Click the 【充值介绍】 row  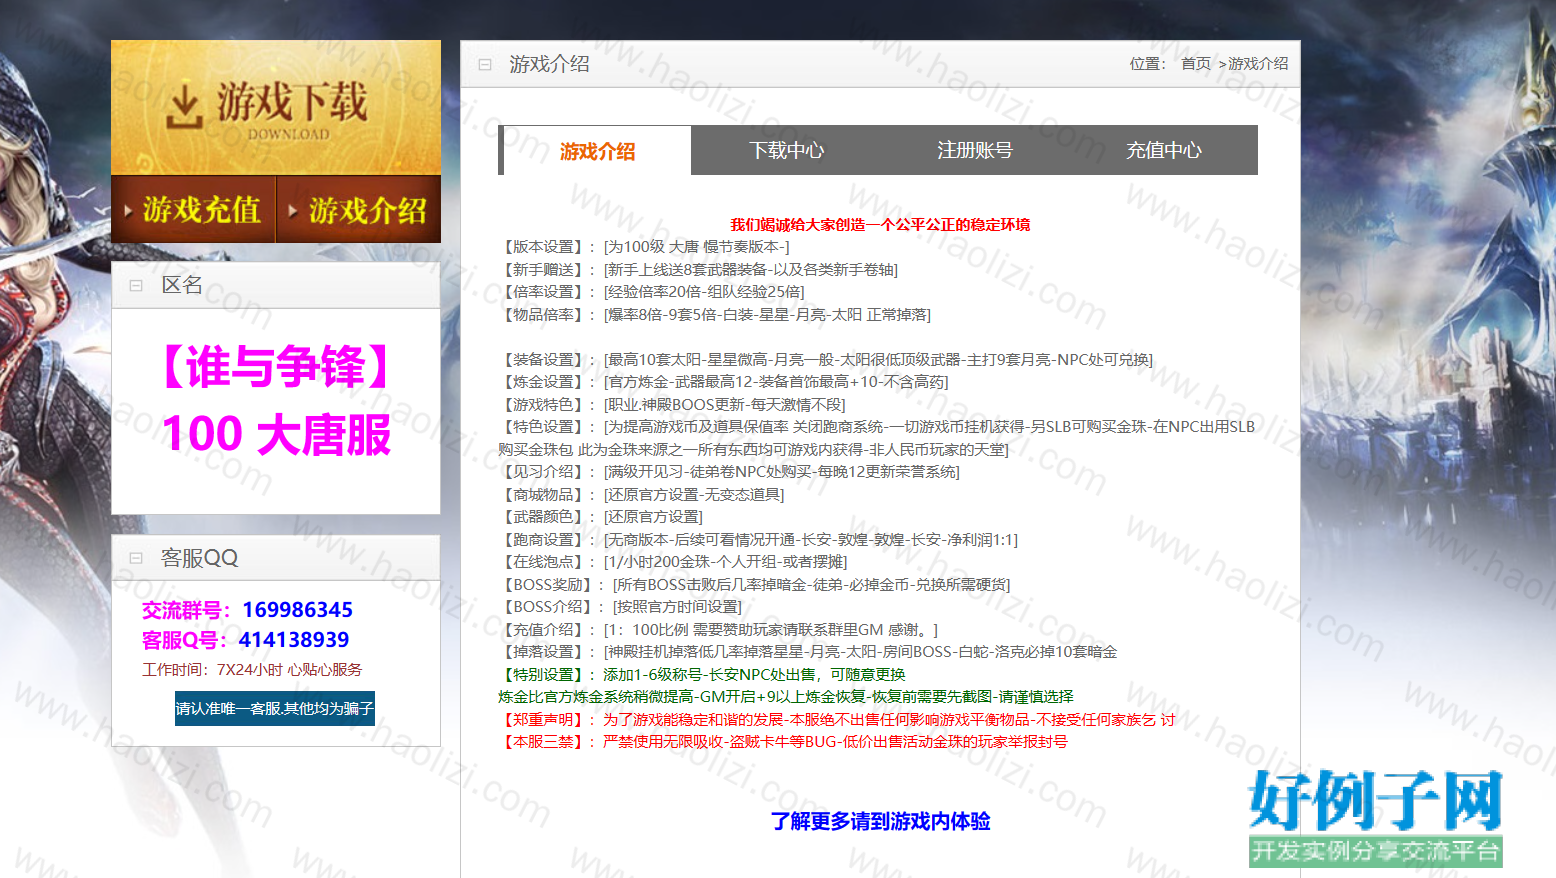pyautogui.click(x=718, y=630)
